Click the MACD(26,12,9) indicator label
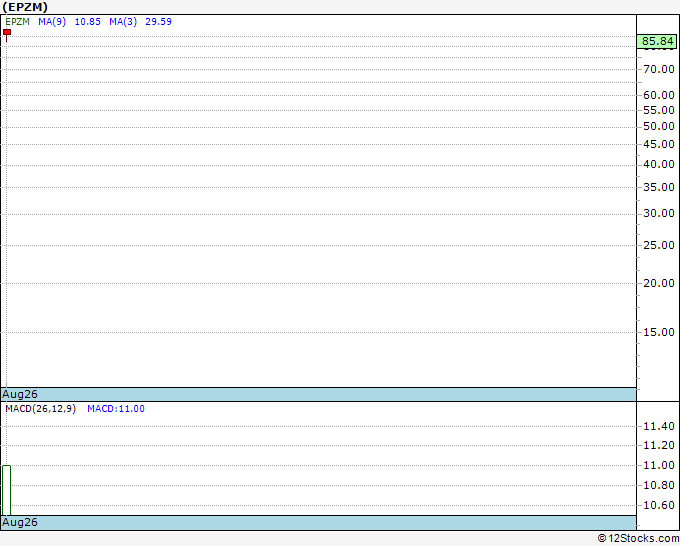Screen dimensions: 680x546 [x=41, y=409]
